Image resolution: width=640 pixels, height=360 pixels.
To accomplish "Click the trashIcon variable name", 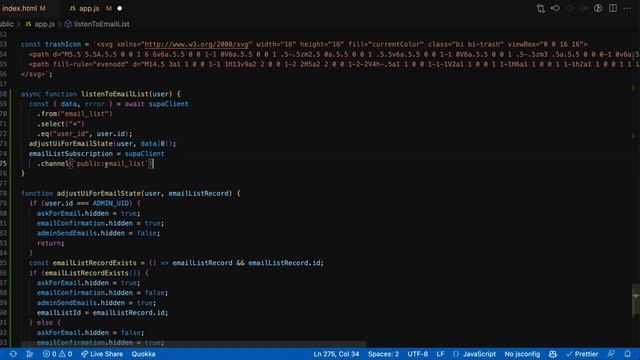I will (63, 44).
